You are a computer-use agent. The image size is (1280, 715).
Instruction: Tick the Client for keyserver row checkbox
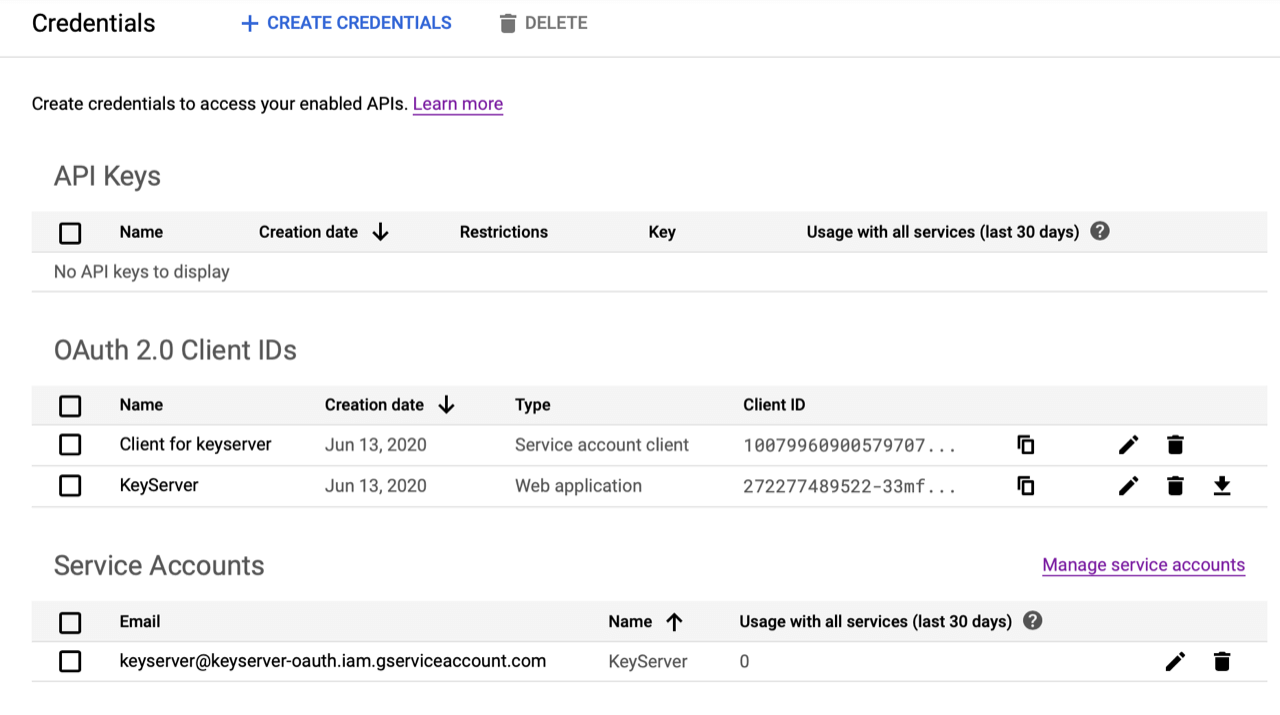(x=70, y=445)
